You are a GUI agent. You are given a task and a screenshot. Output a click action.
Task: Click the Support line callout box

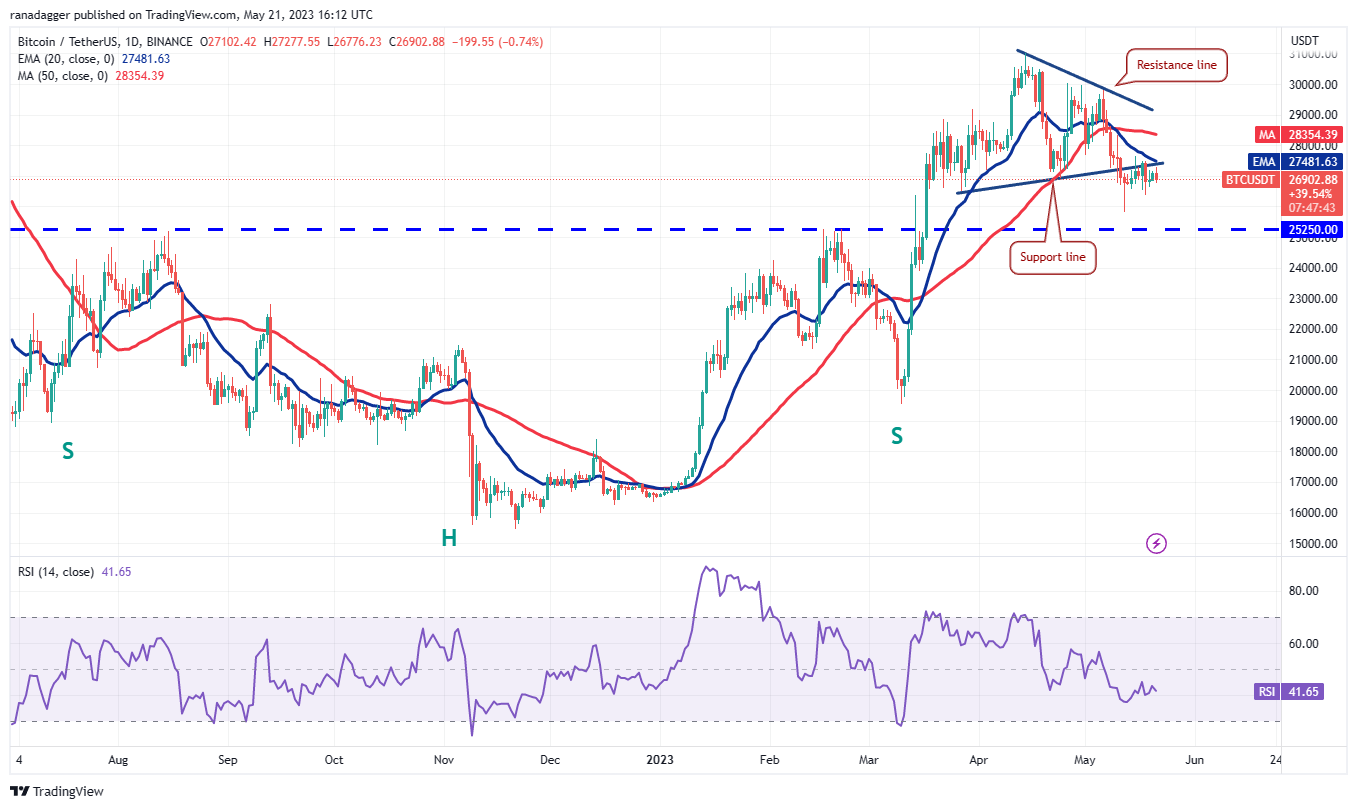[1052, 257]
